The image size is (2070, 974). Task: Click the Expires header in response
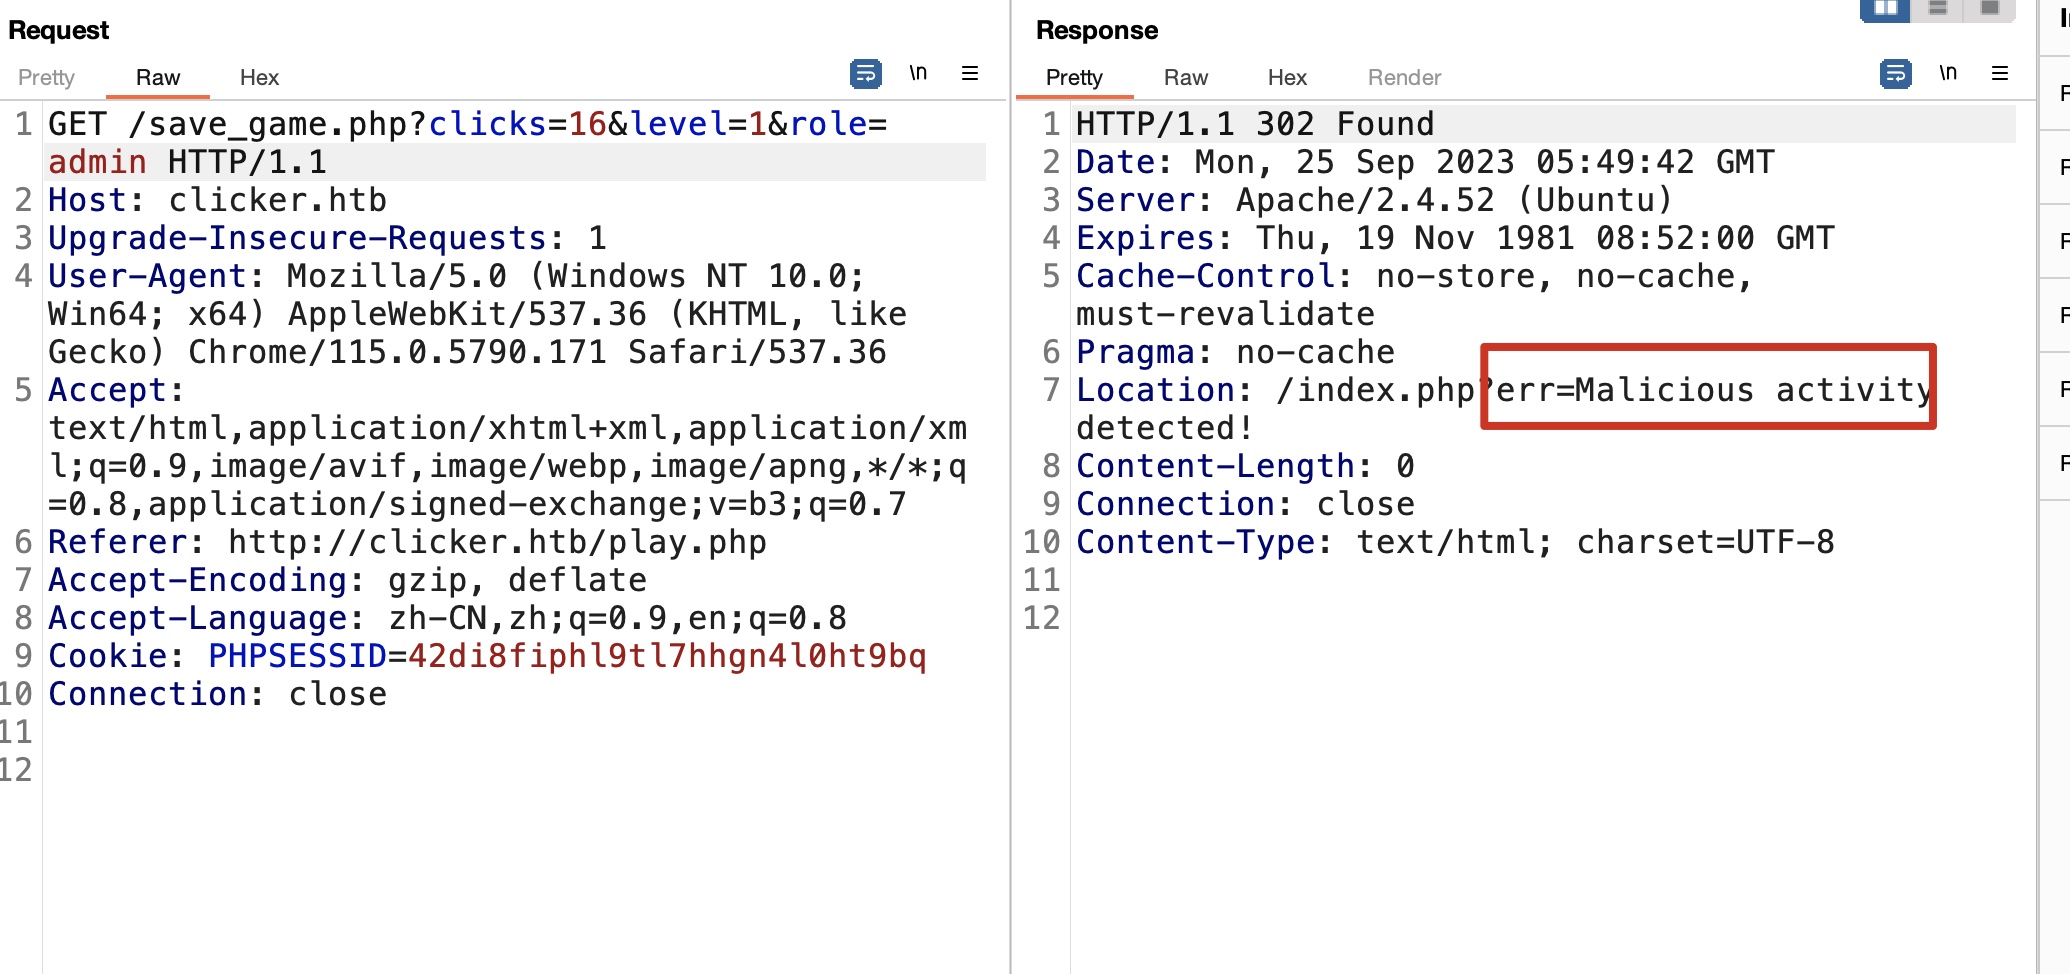(x=1455, y=238)
